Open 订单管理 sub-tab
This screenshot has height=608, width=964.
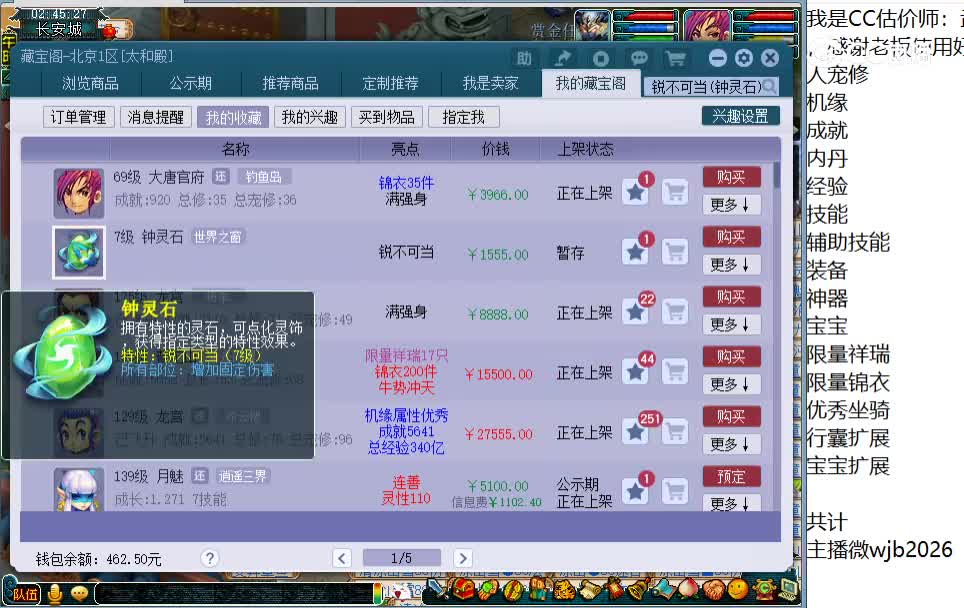point(79,117)
